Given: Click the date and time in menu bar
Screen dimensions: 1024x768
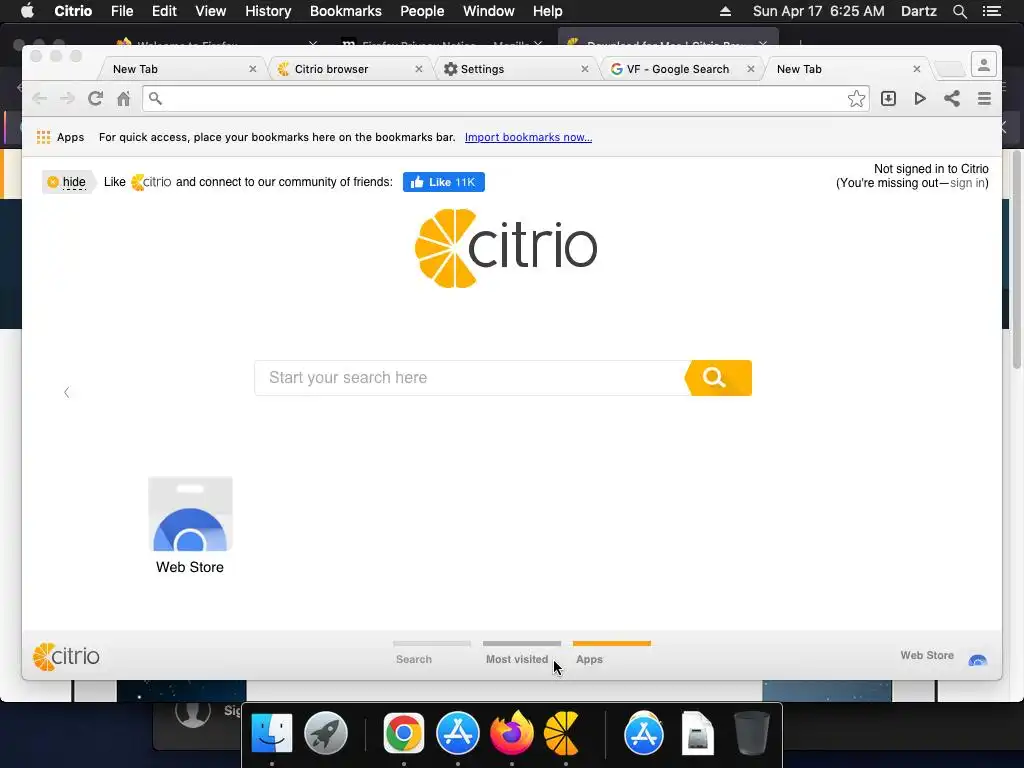Looking at the screenshot, I should [818, 11].
